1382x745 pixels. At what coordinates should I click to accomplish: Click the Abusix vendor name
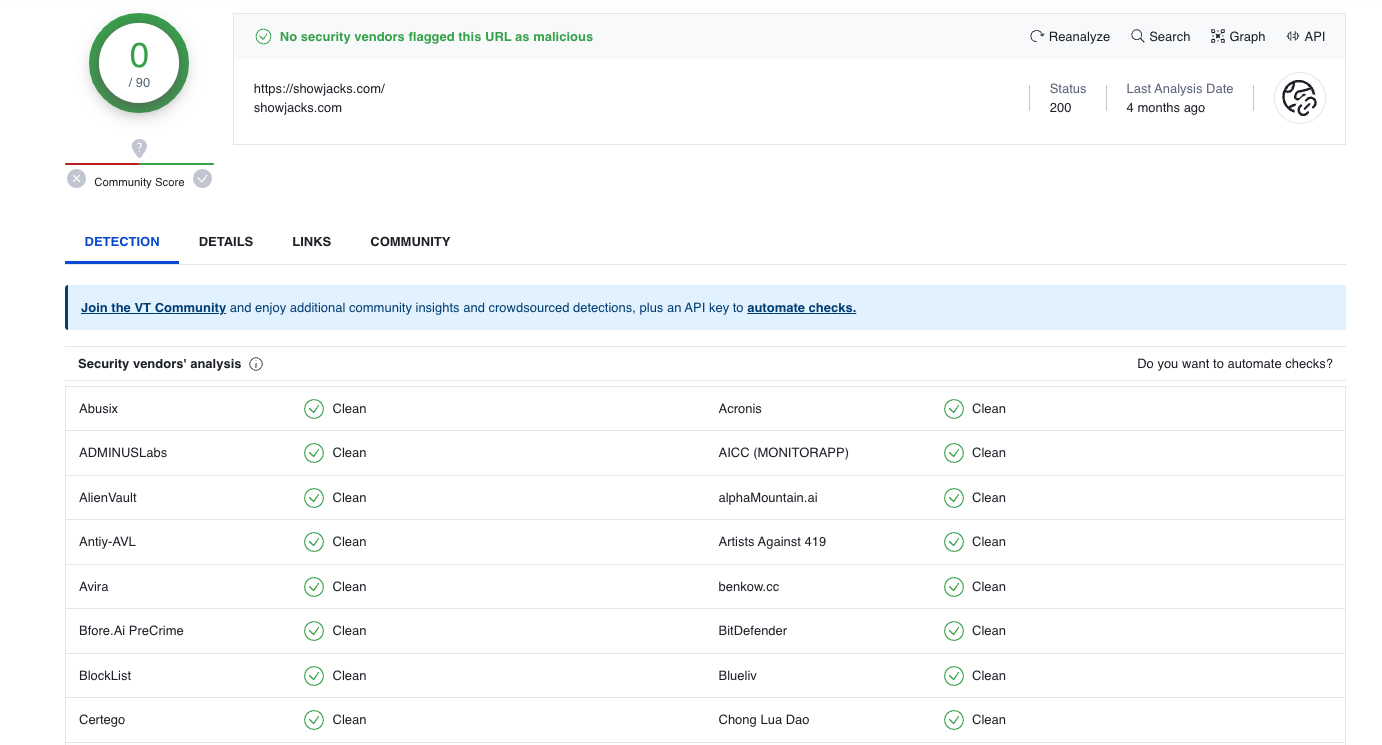tap(99, 408)
